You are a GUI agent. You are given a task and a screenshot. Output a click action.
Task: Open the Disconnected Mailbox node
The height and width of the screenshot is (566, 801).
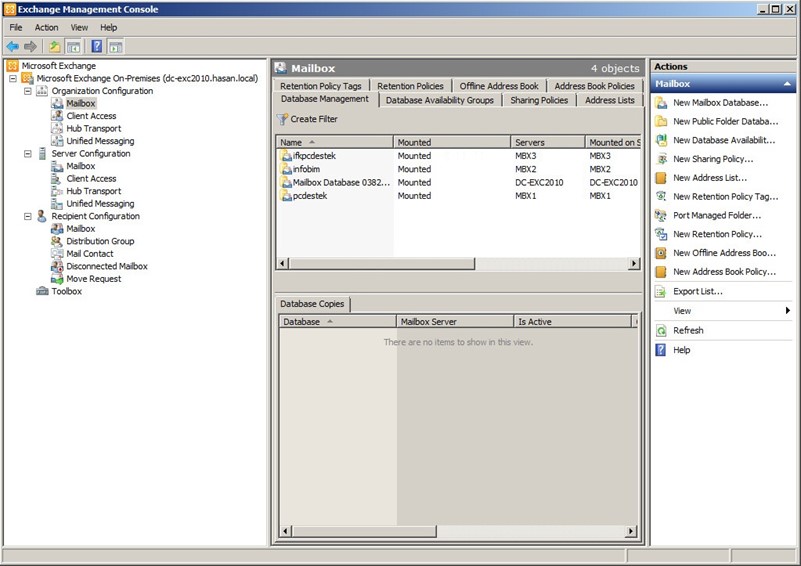pyautogui.click(x=107, y=266)
